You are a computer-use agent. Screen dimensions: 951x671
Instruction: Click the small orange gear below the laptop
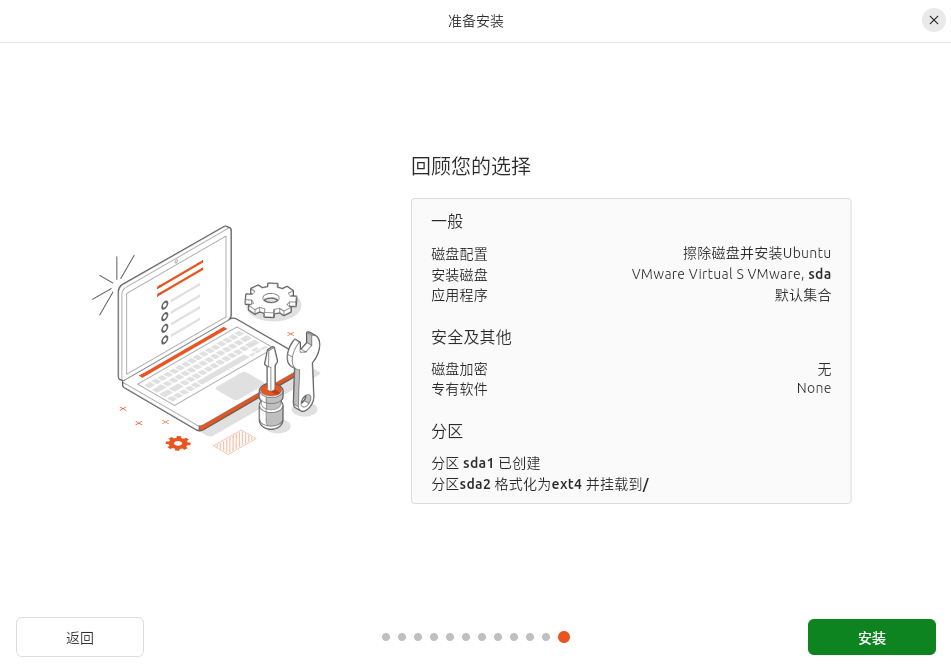tap(178, 443)
